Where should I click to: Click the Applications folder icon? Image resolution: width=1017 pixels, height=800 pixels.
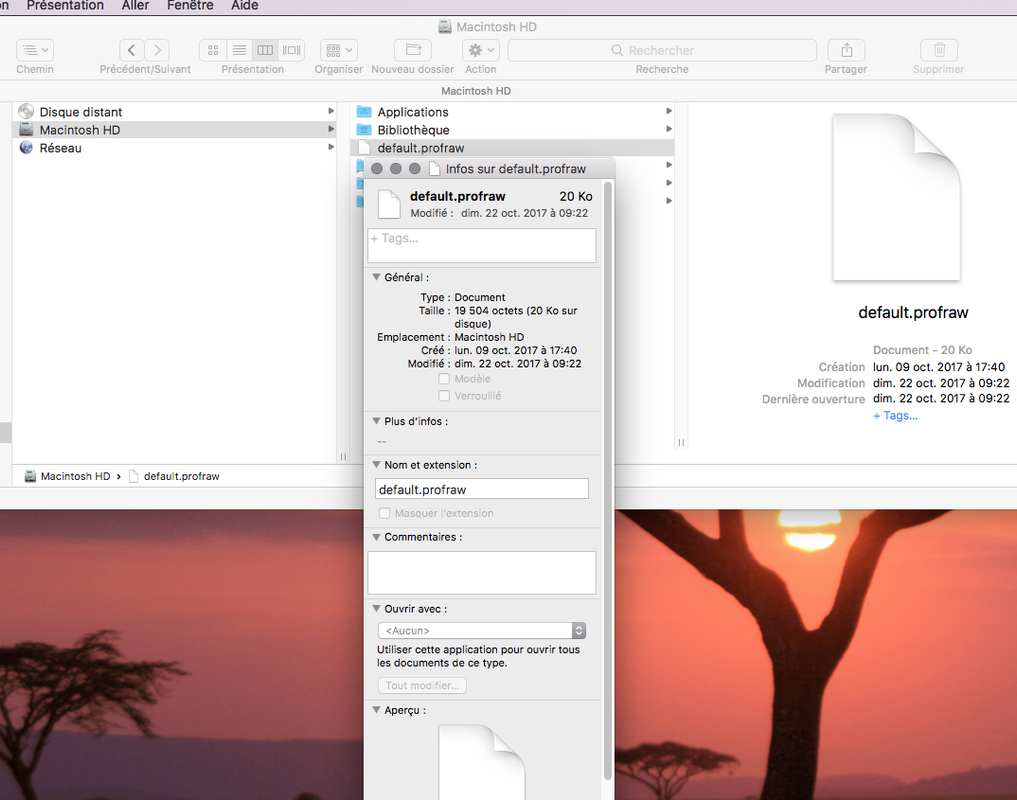364,112
